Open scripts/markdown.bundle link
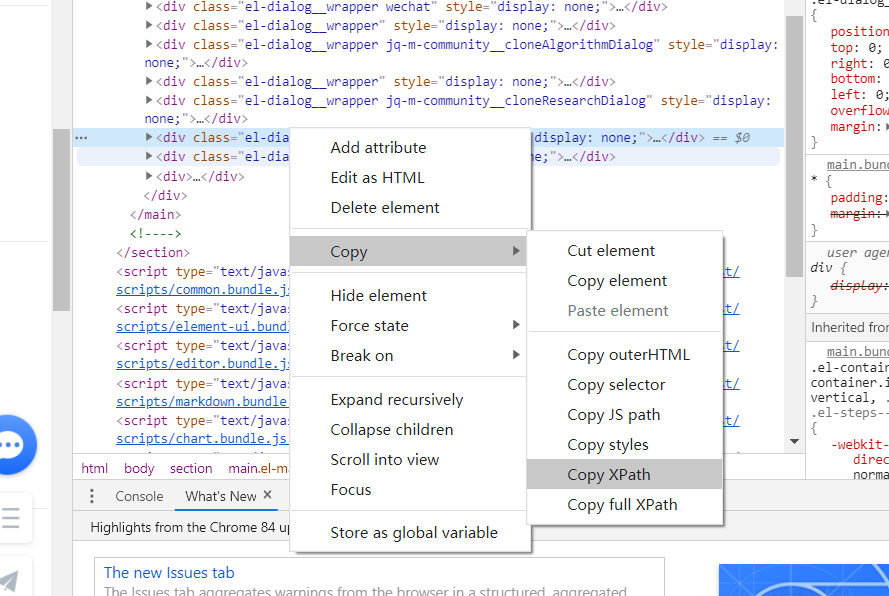The image size is (889, 596). click(201, 402)
